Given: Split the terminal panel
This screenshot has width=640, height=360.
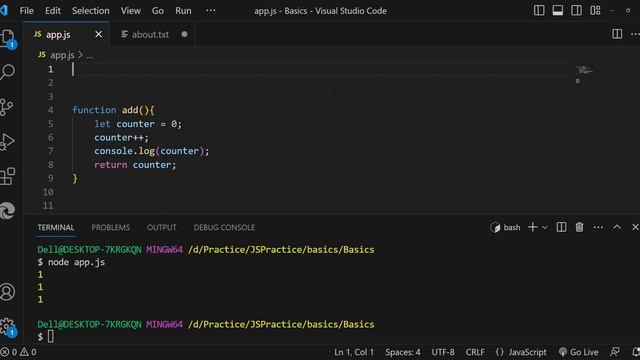Looking at the screenshot, I should pos(561,227).
